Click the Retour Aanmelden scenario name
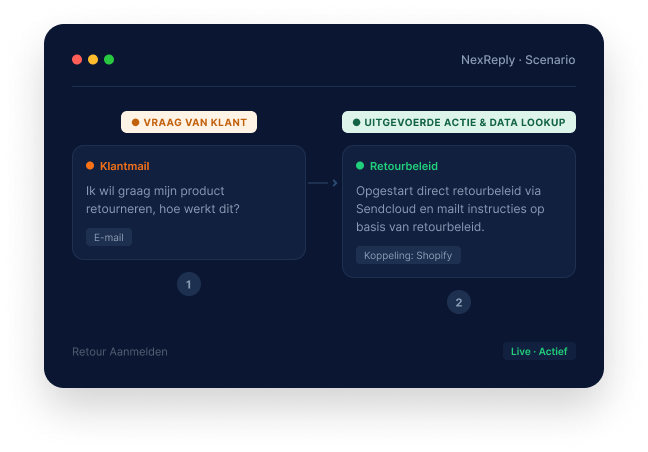648x452 pixels. pos(120,352)
